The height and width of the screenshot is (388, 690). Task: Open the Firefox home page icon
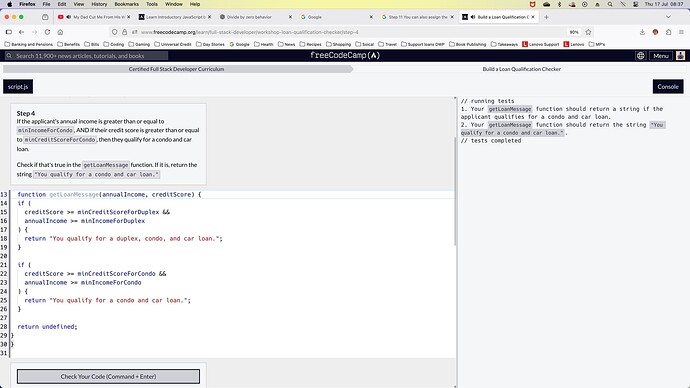click(x=60, y=32)
